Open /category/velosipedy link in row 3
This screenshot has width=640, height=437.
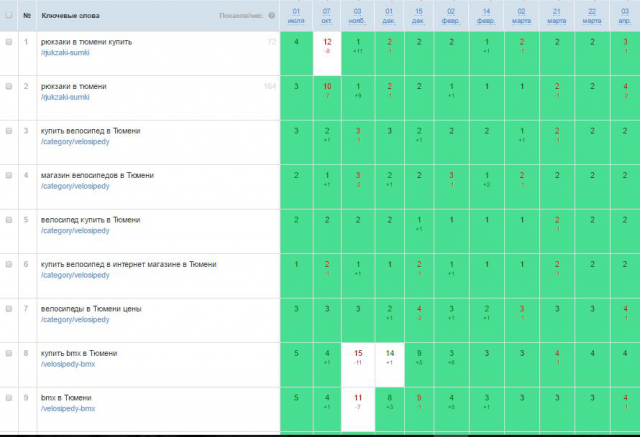pos(75,142)
